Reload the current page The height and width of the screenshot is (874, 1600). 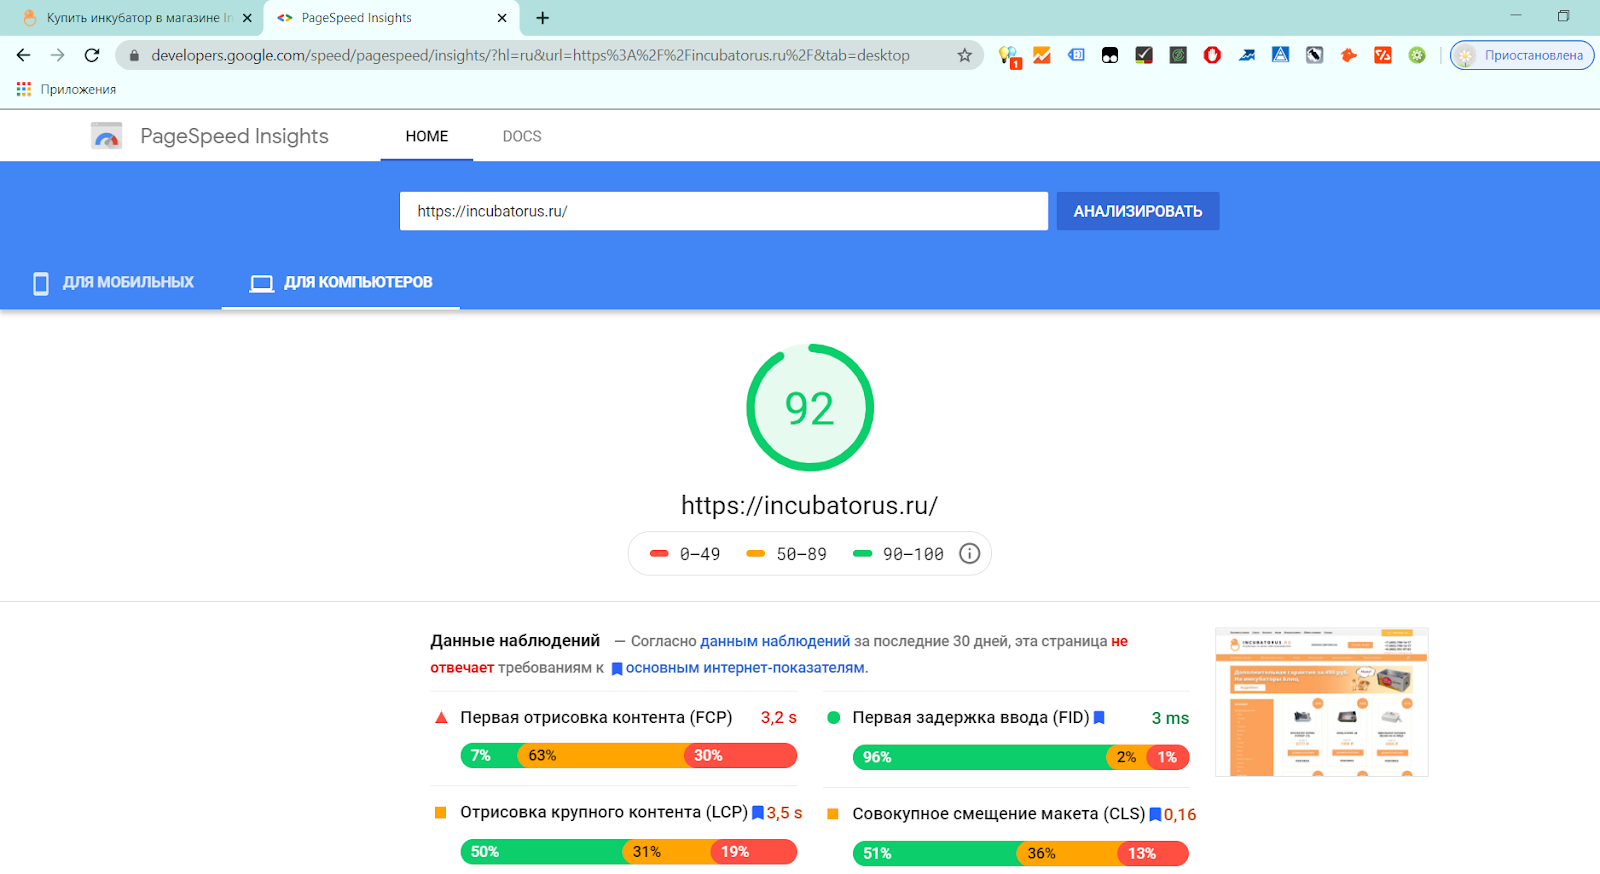click(92, 55)
